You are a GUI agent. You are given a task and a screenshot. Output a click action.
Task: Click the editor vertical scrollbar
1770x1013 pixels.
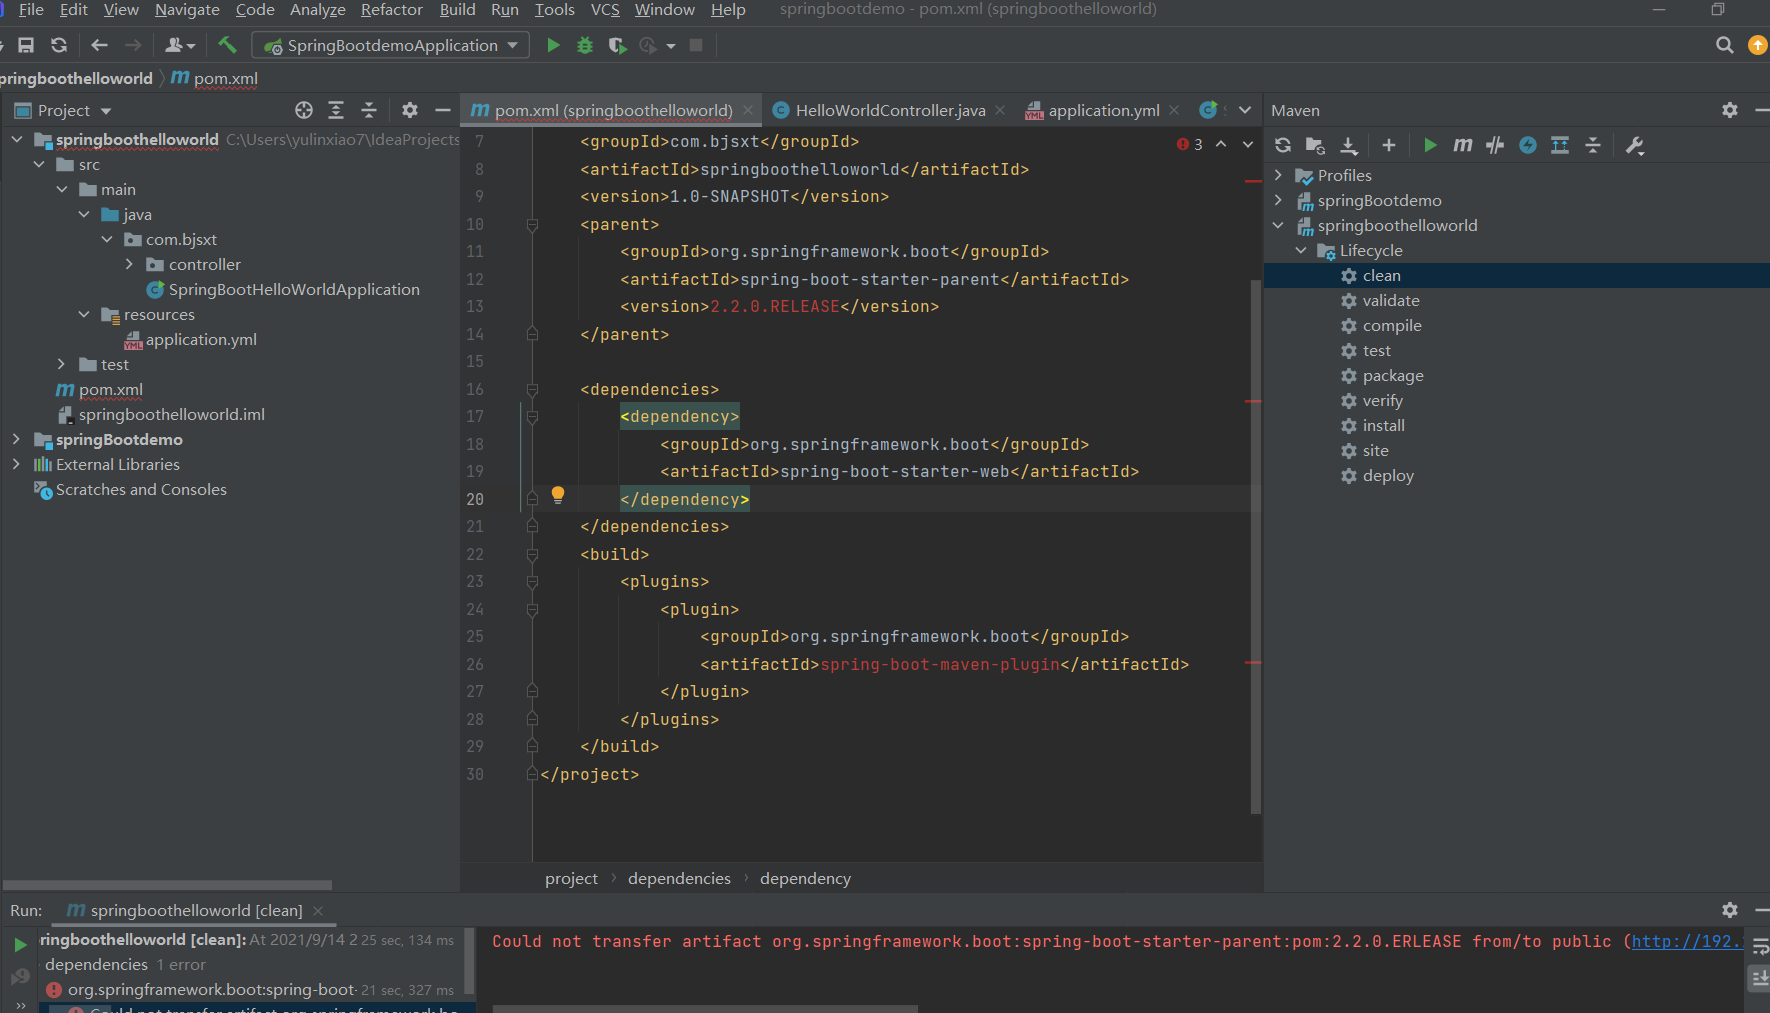click(1256, 547)
